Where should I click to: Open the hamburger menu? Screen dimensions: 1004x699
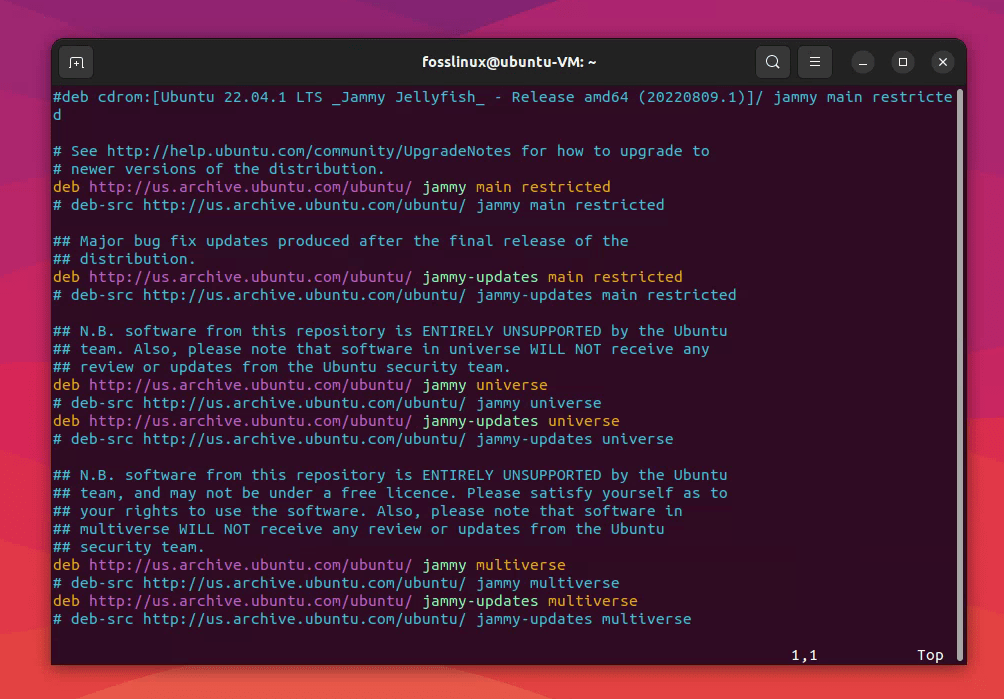coord(814,62)
